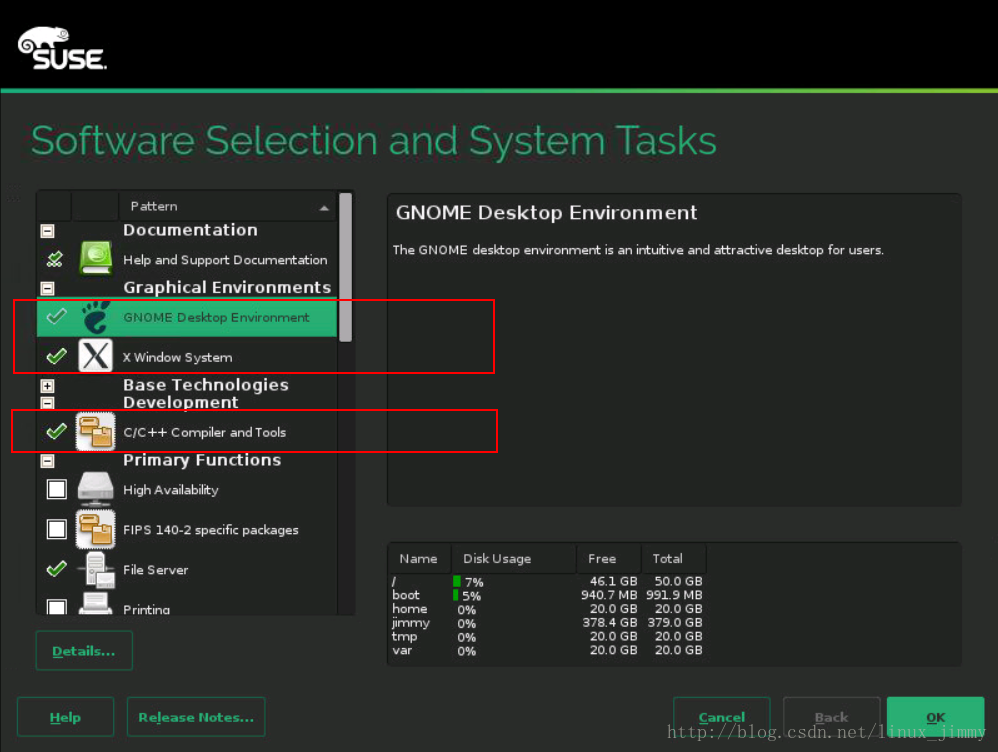Click the FIPS 140-2 packages icon
Viewport: 998px width, 752px height.
click(x=95, y=529)
